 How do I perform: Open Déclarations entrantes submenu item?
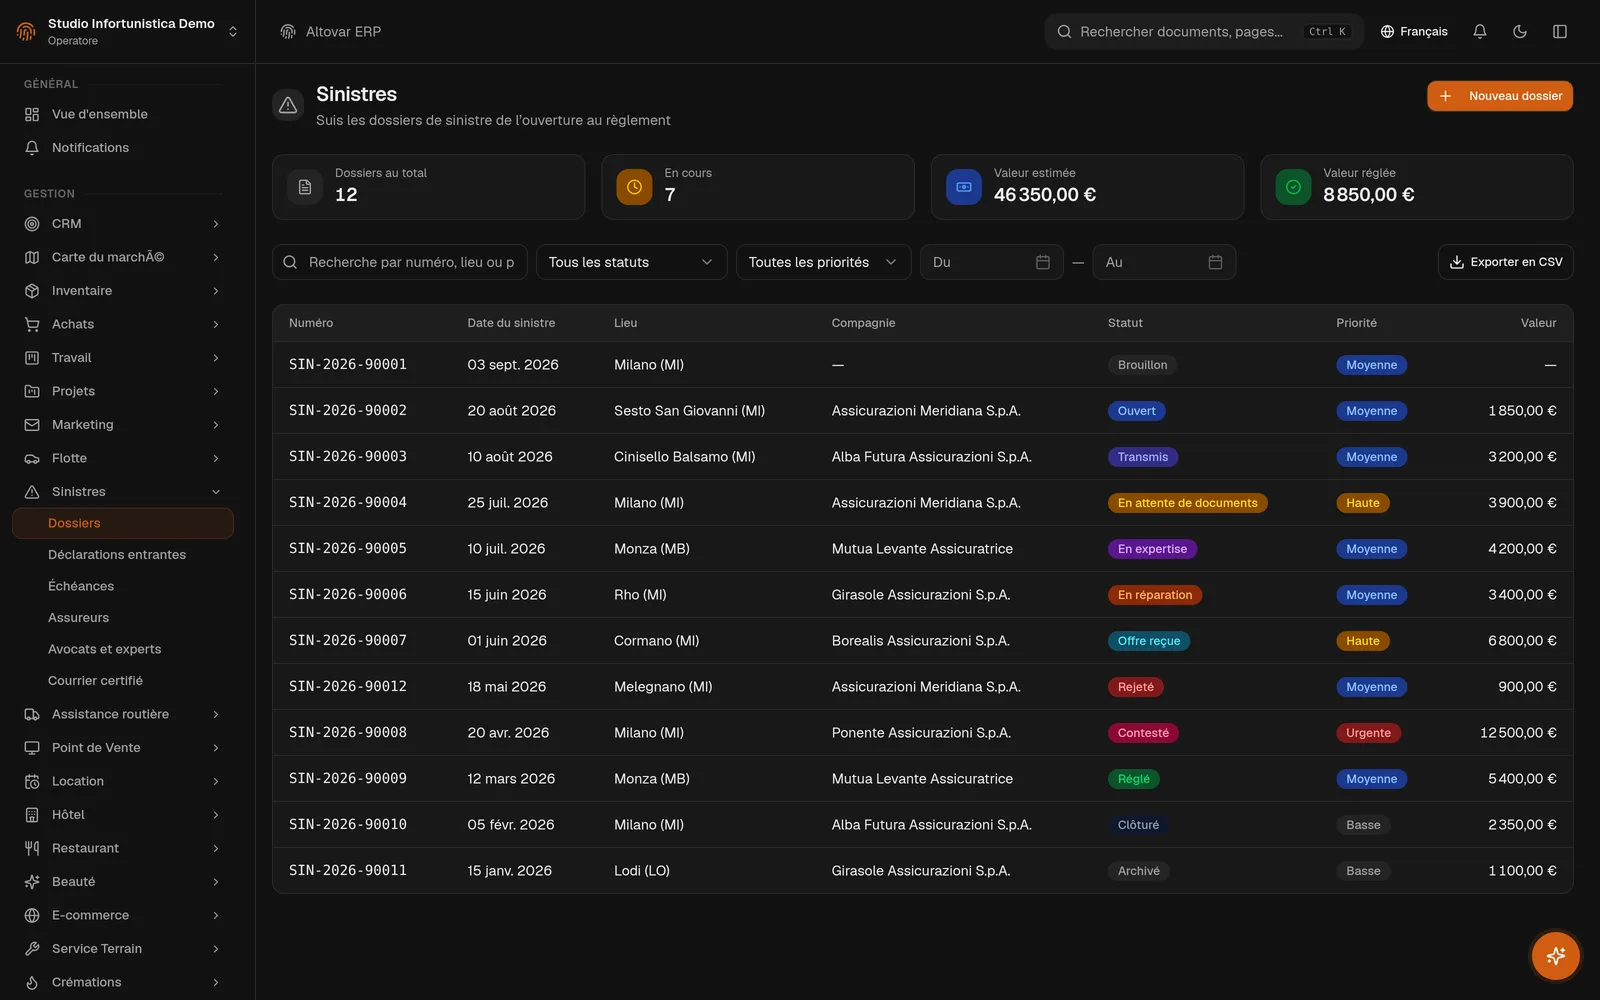pyautogui.click(x=117, y=555)
